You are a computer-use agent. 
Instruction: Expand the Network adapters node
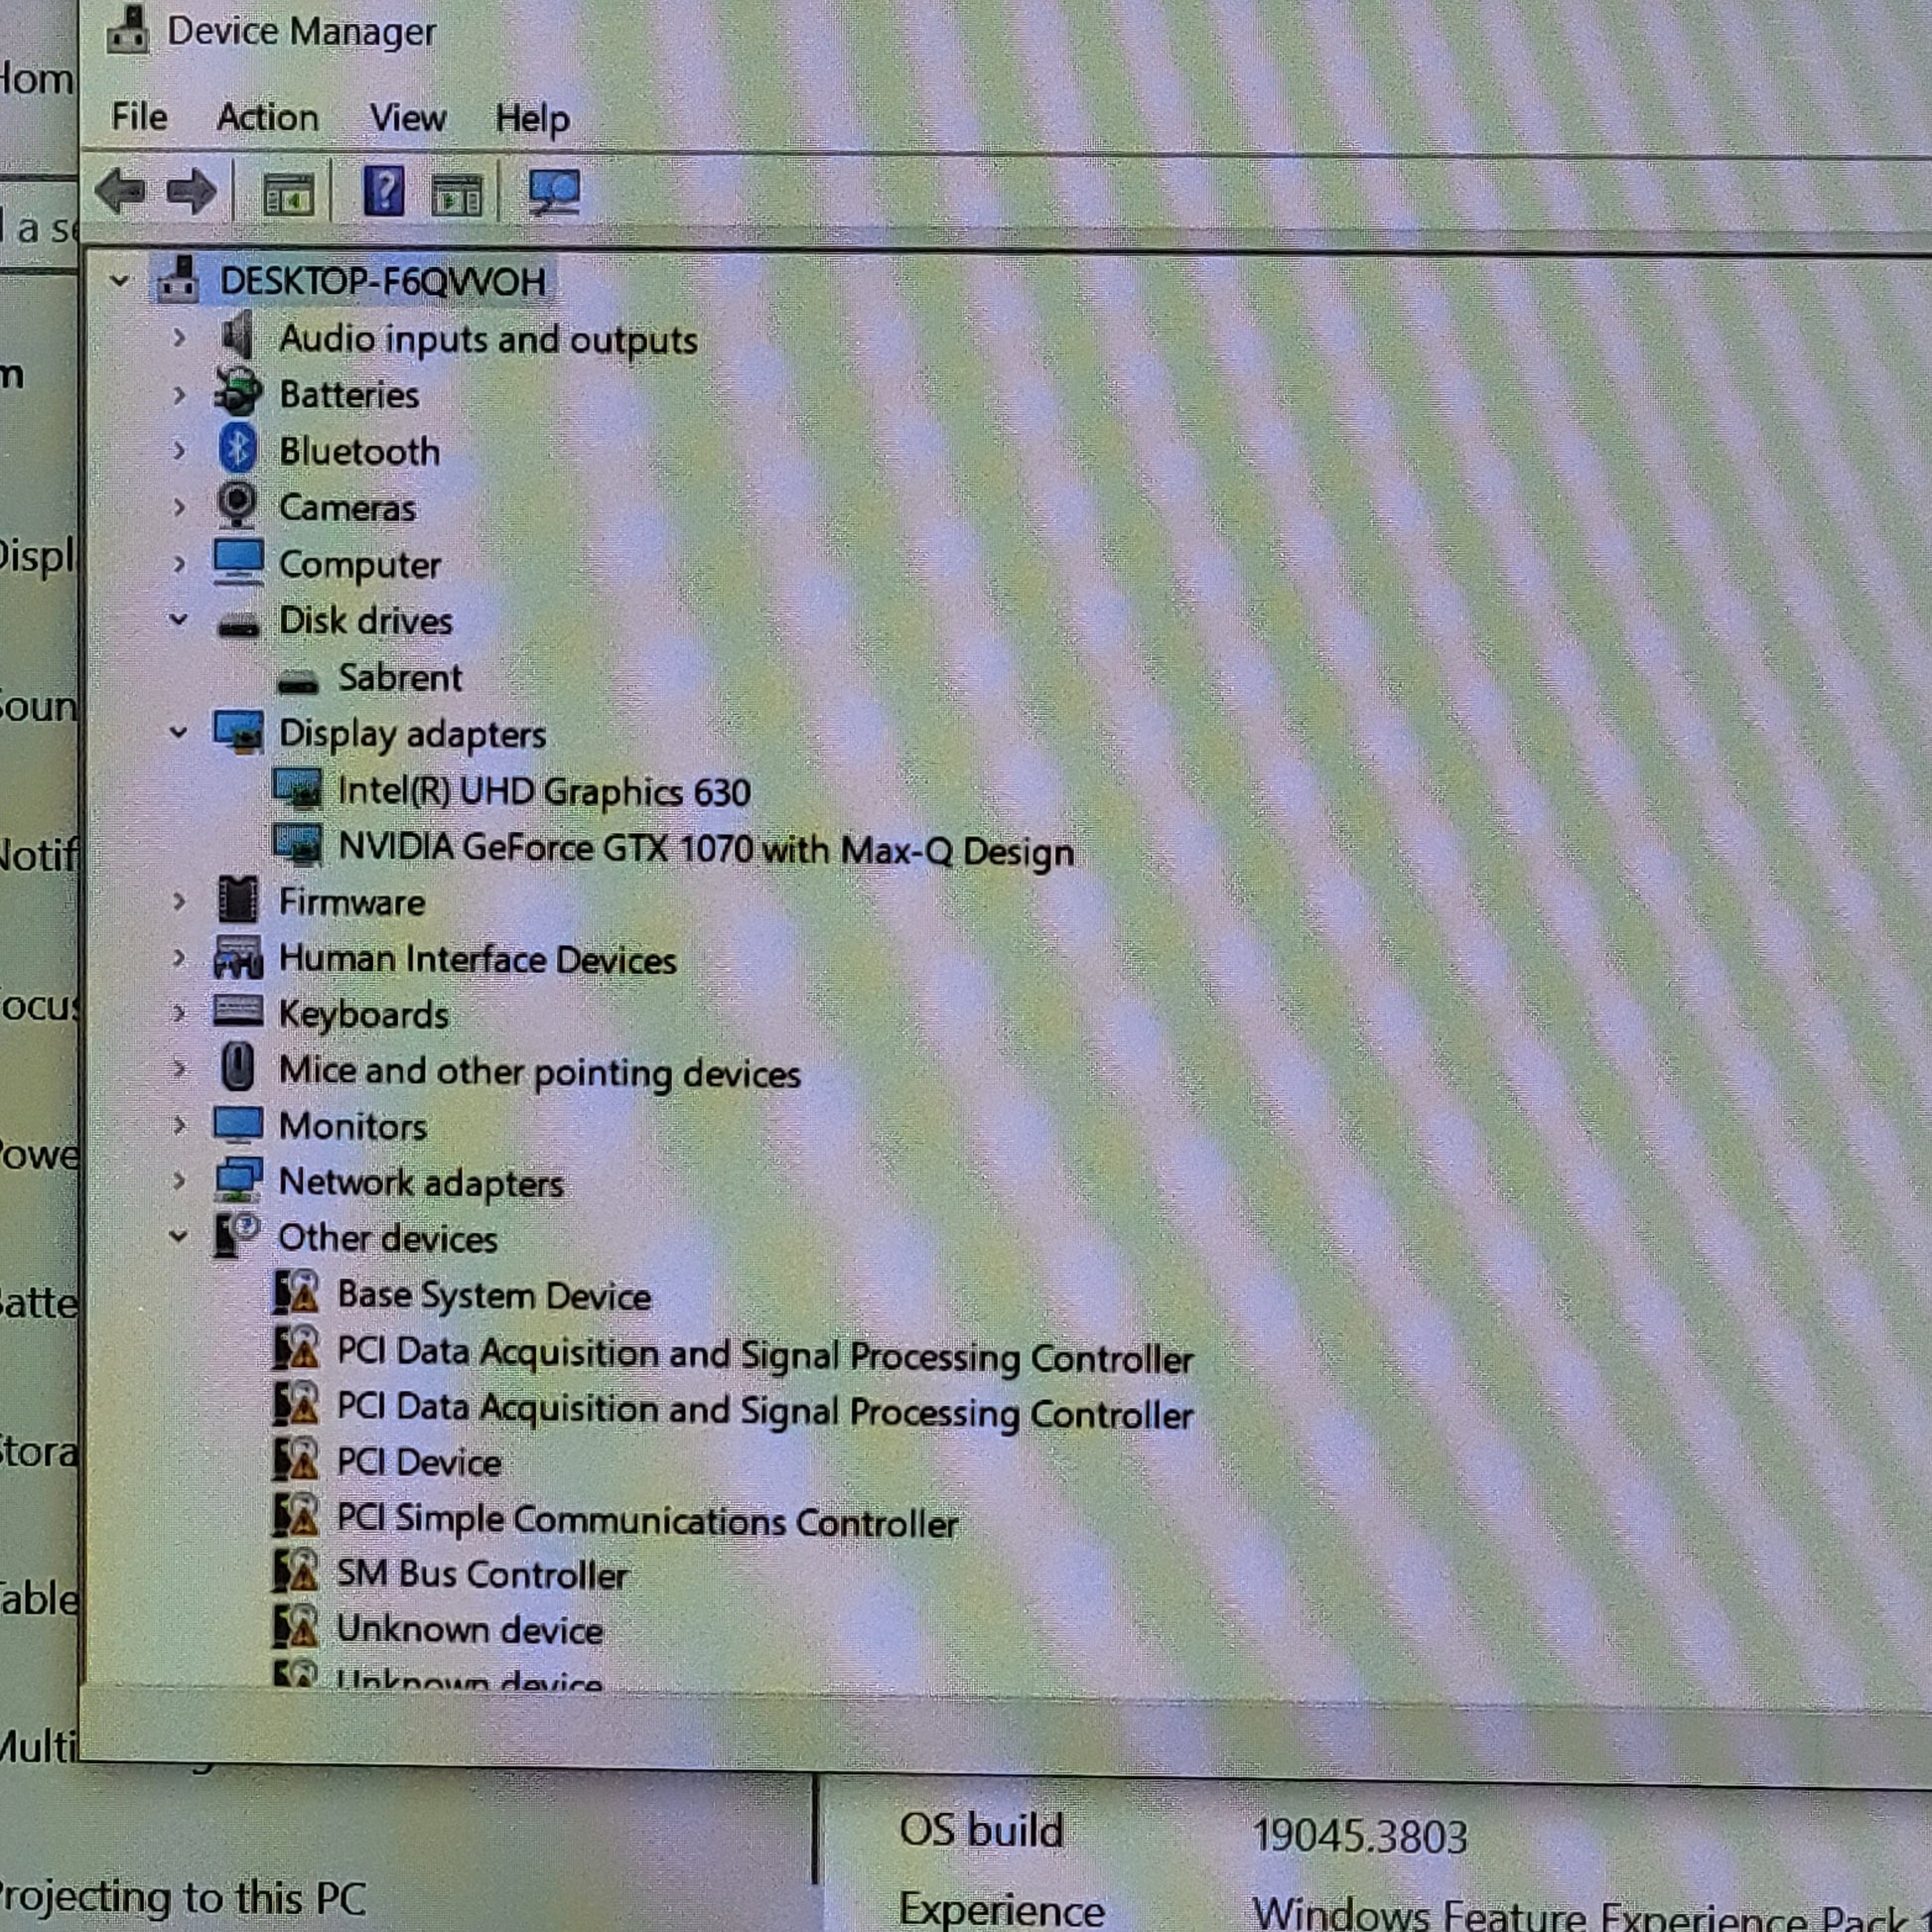(x=179, y=1181)
